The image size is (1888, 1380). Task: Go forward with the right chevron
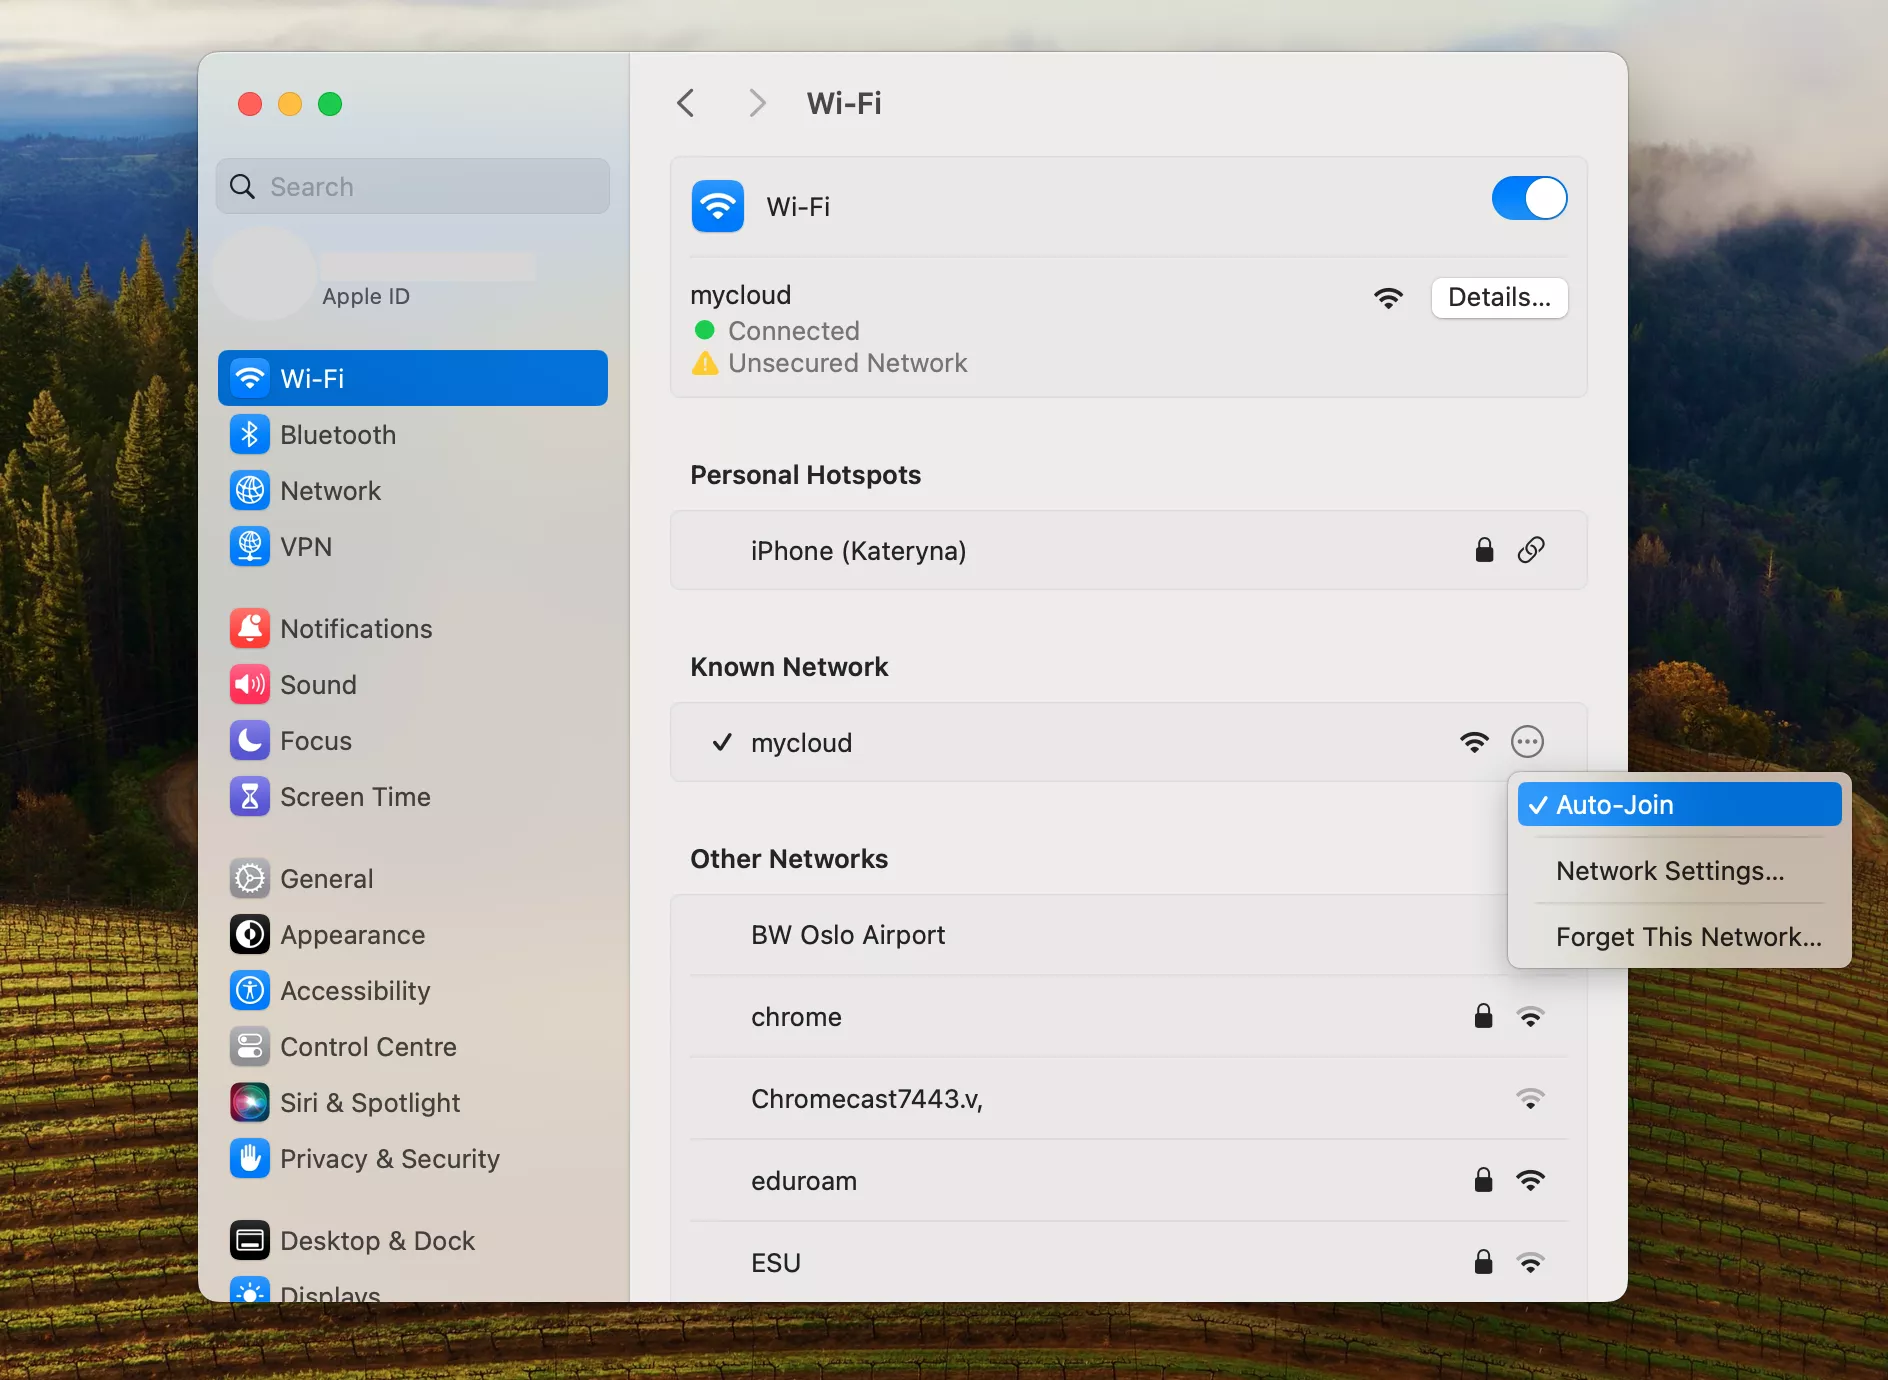point(757,103)
